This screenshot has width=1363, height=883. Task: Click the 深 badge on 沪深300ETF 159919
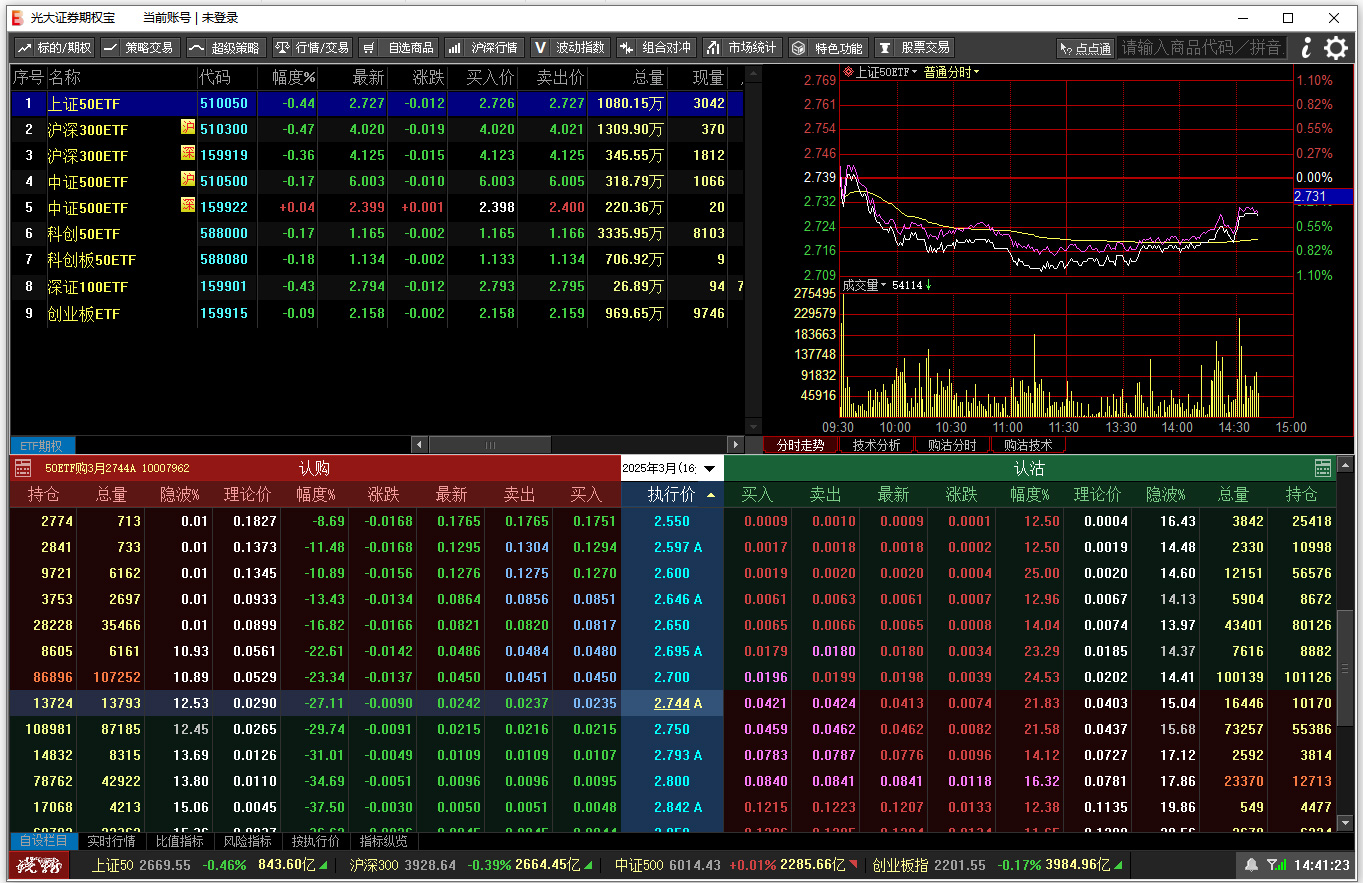point(188,153)
